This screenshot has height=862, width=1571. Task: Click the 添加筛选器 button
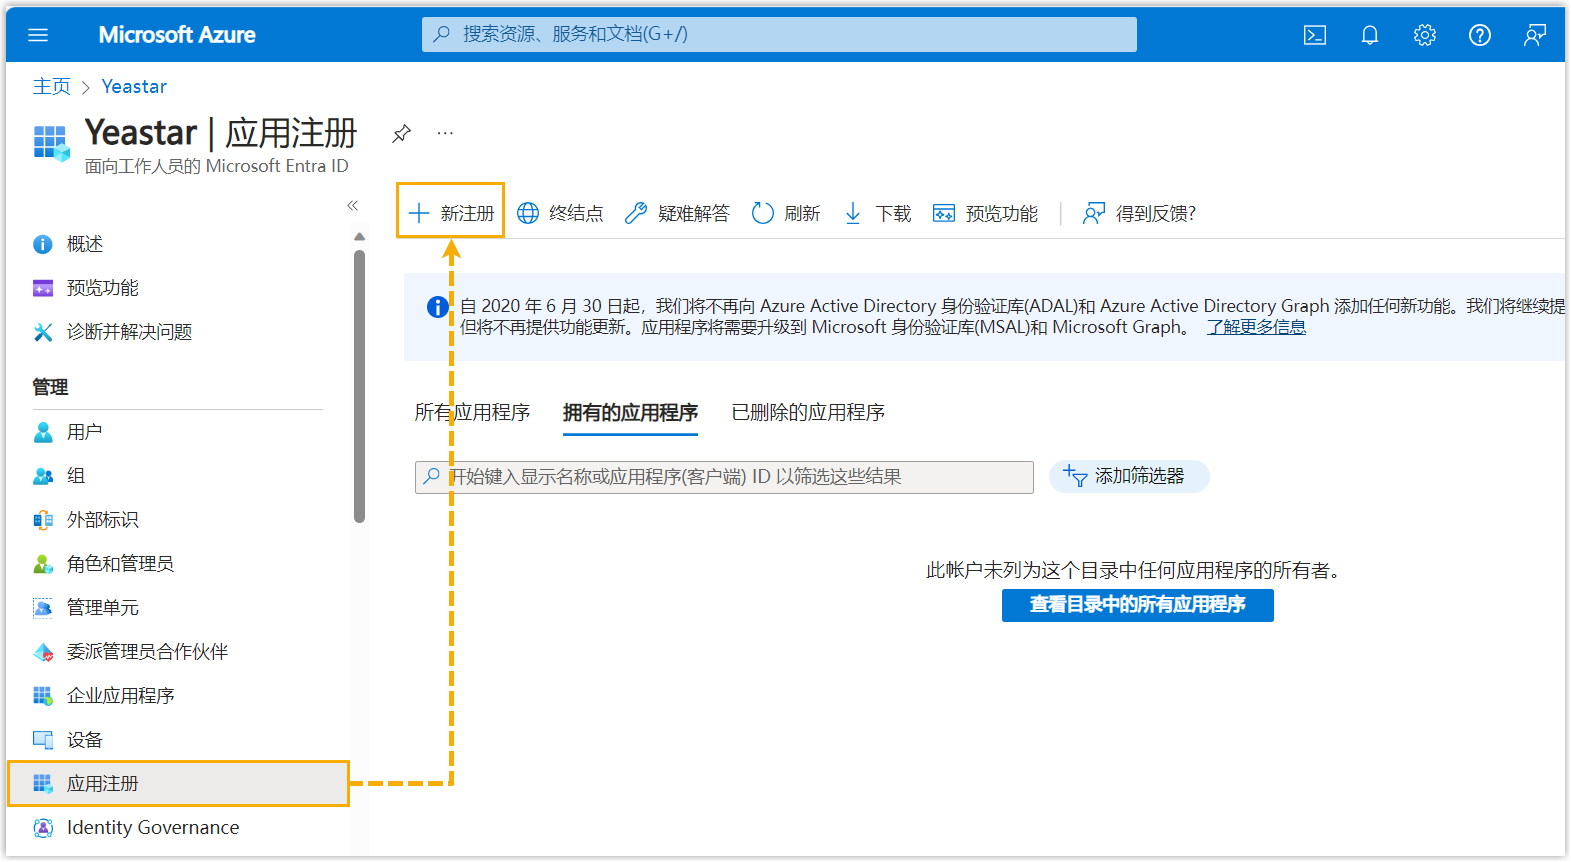(x=1128, y=476)
